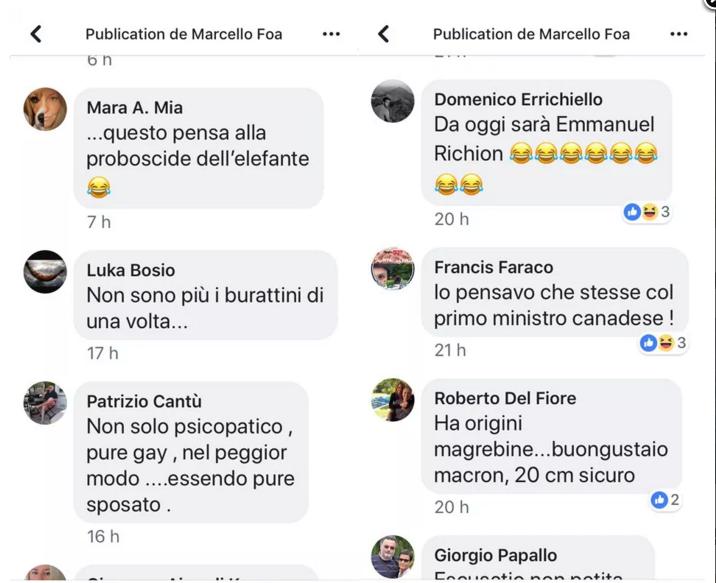This screenshot has width=716, height=583.
Task: Open three-dot menu in right panel header
Action: point(679,34)
